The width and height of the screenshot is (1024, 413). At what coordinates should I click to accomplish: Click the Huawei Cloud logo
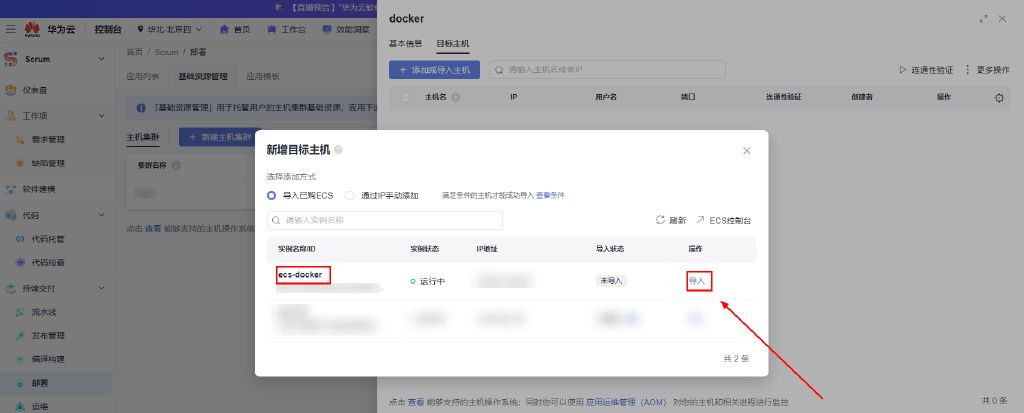click(x=52, y=29)
